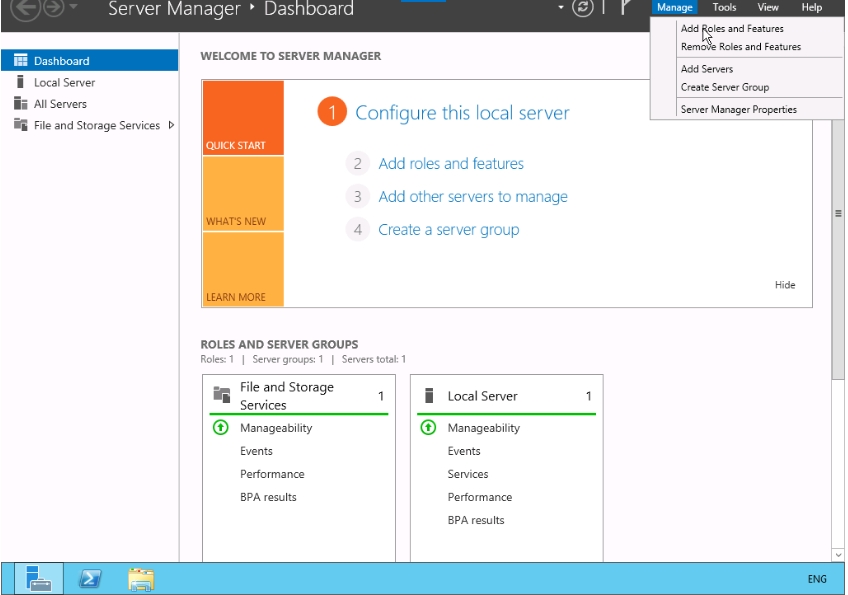Open the Tools menu

coord(724,7)
